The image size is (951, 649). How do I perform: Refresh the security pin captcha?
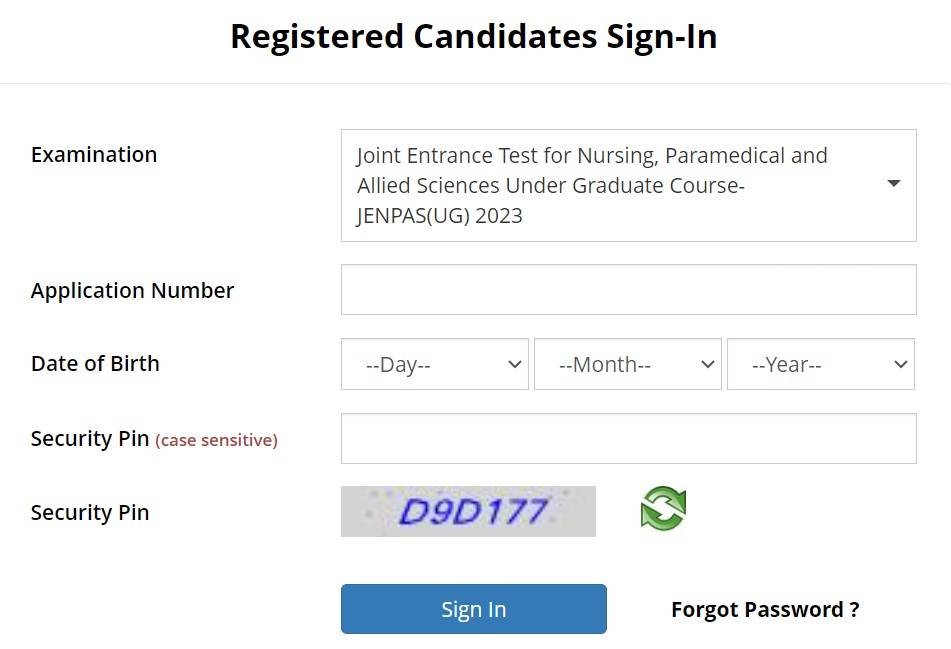coord(663,509)
